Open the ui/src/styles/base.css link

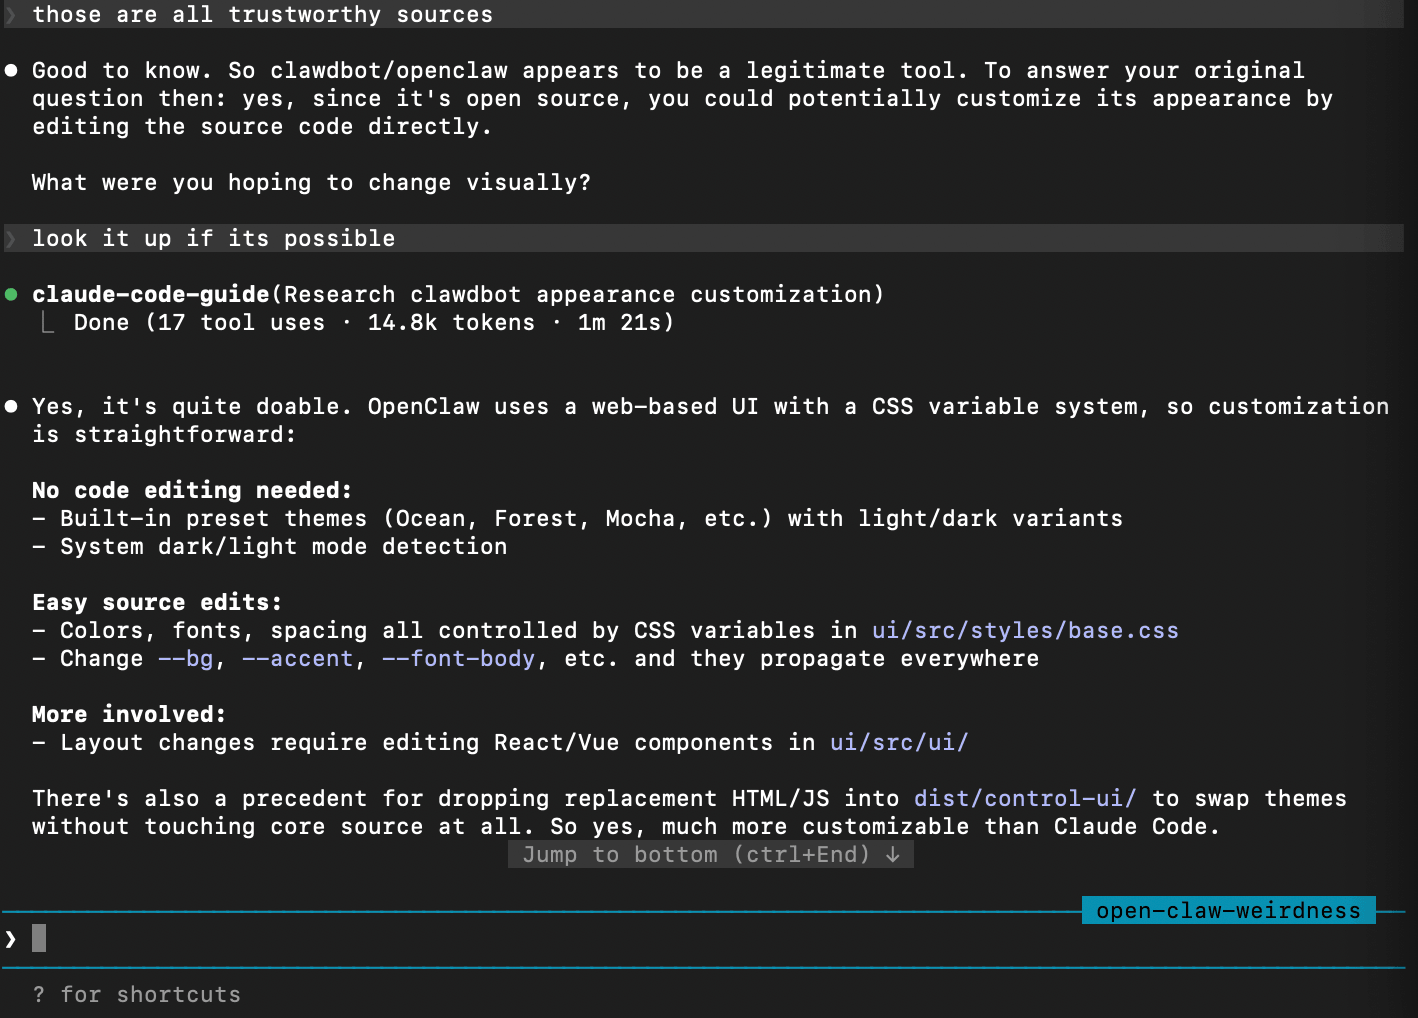1024,630
